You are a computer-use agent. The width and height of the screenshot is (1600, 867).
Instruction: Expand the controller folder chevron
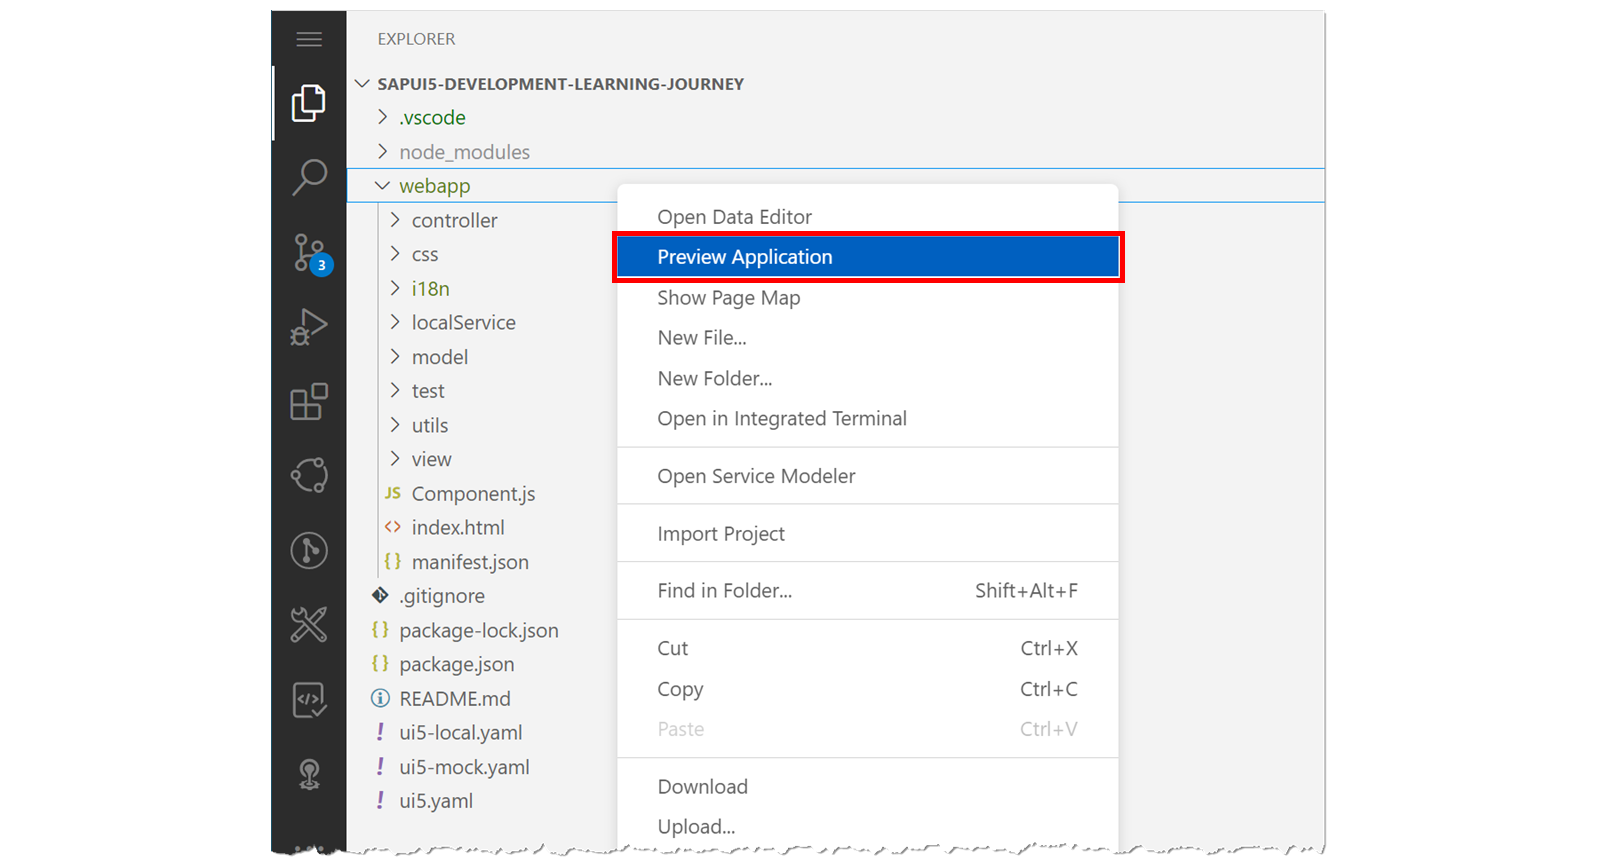(395, 220)
